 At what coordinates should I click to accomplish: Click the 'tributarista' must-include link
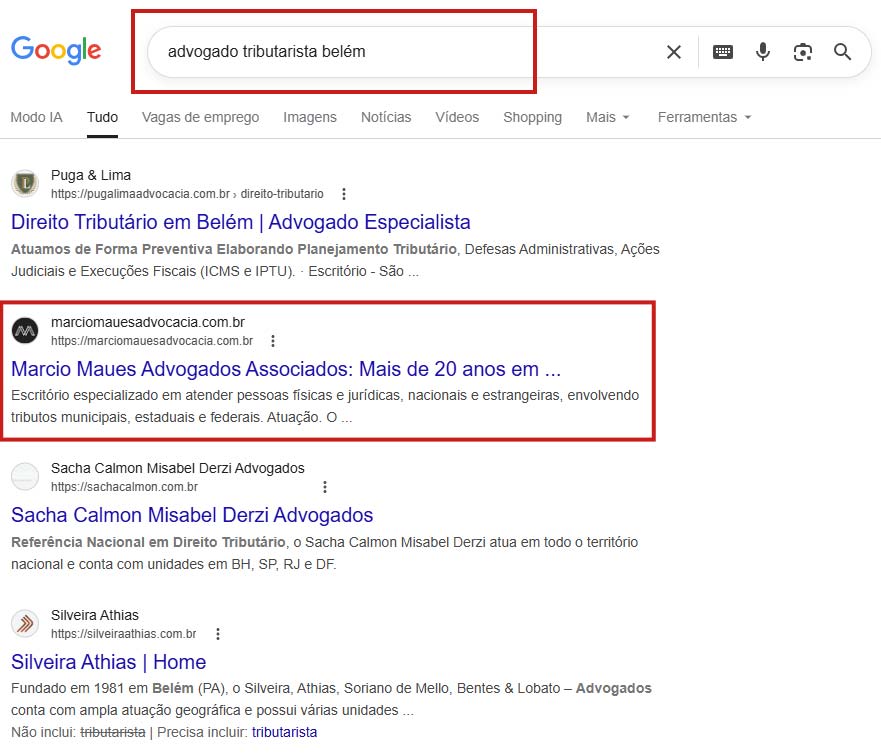284,732
